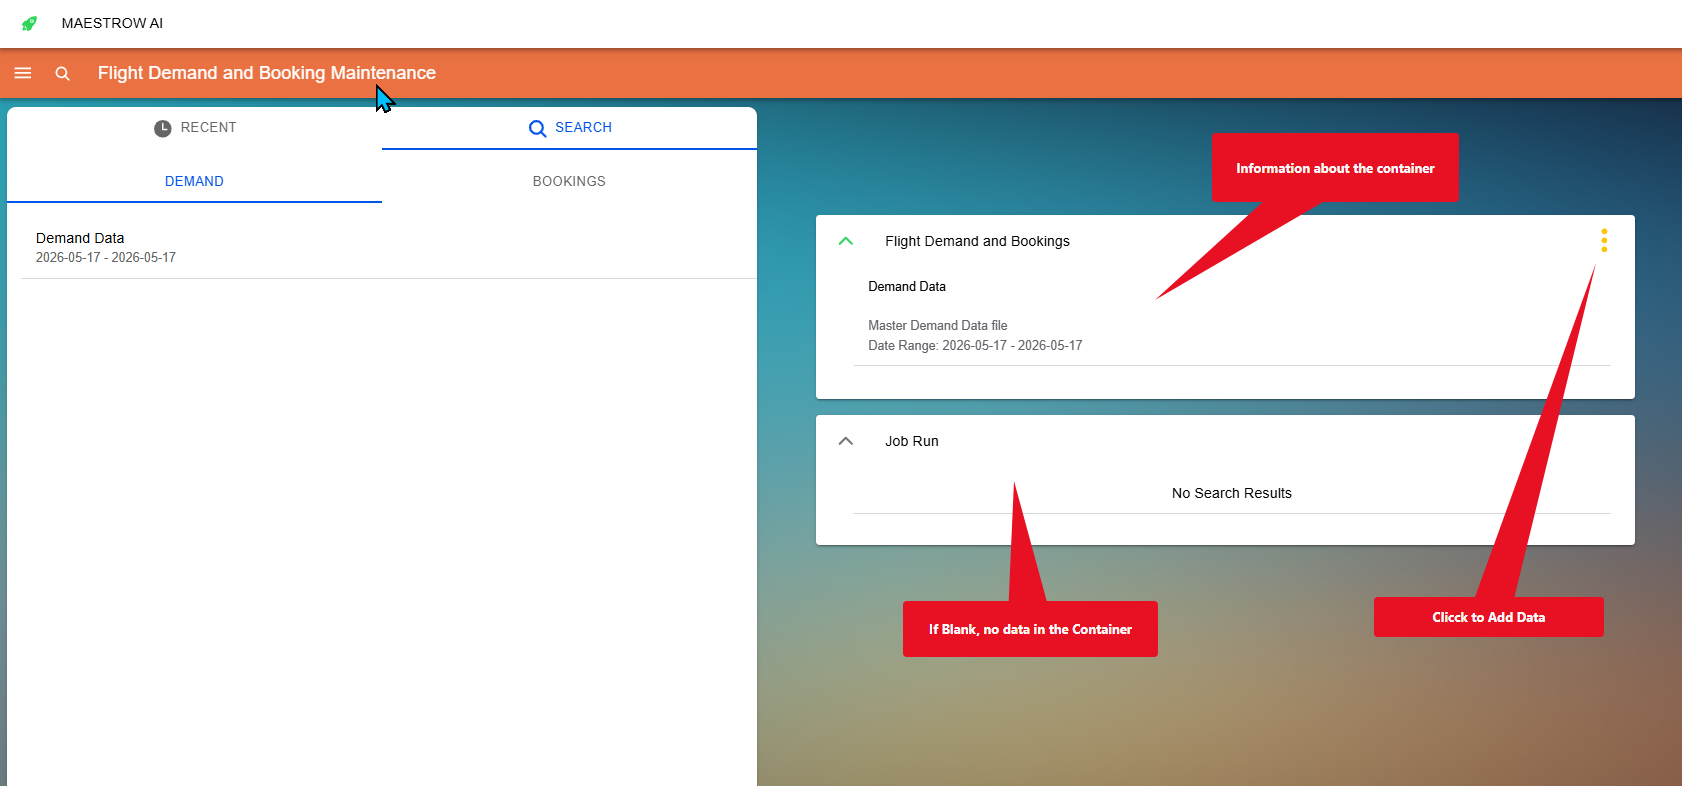This screenshot has height=786, width=1682.
Task: Collapse the Flight Demand and Bookings panel
Action: (846, 241)
